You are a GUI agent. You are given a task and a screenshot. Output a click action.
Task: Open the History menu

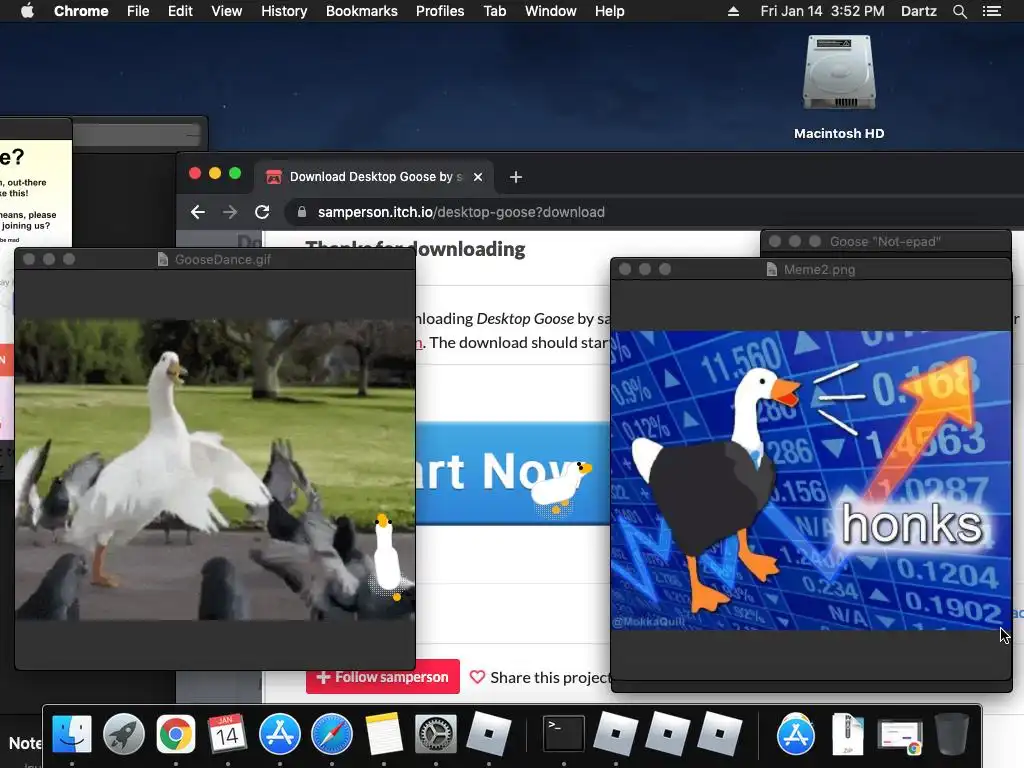click(x=284, y=11)
